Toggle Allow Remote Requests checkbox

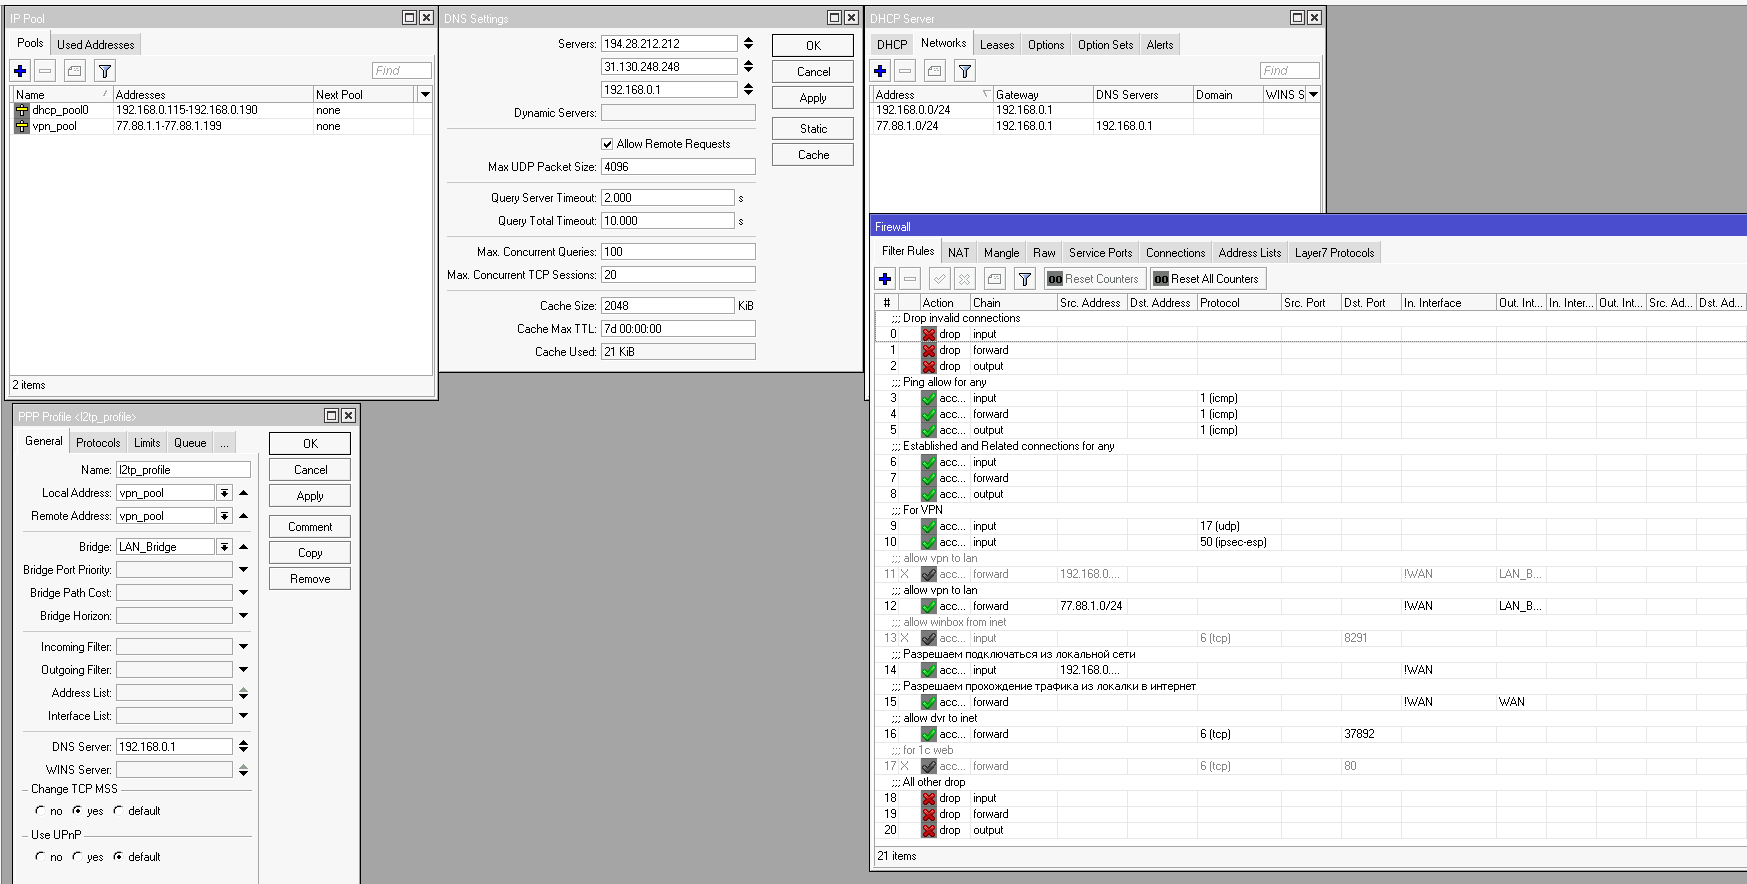point(607,144)
